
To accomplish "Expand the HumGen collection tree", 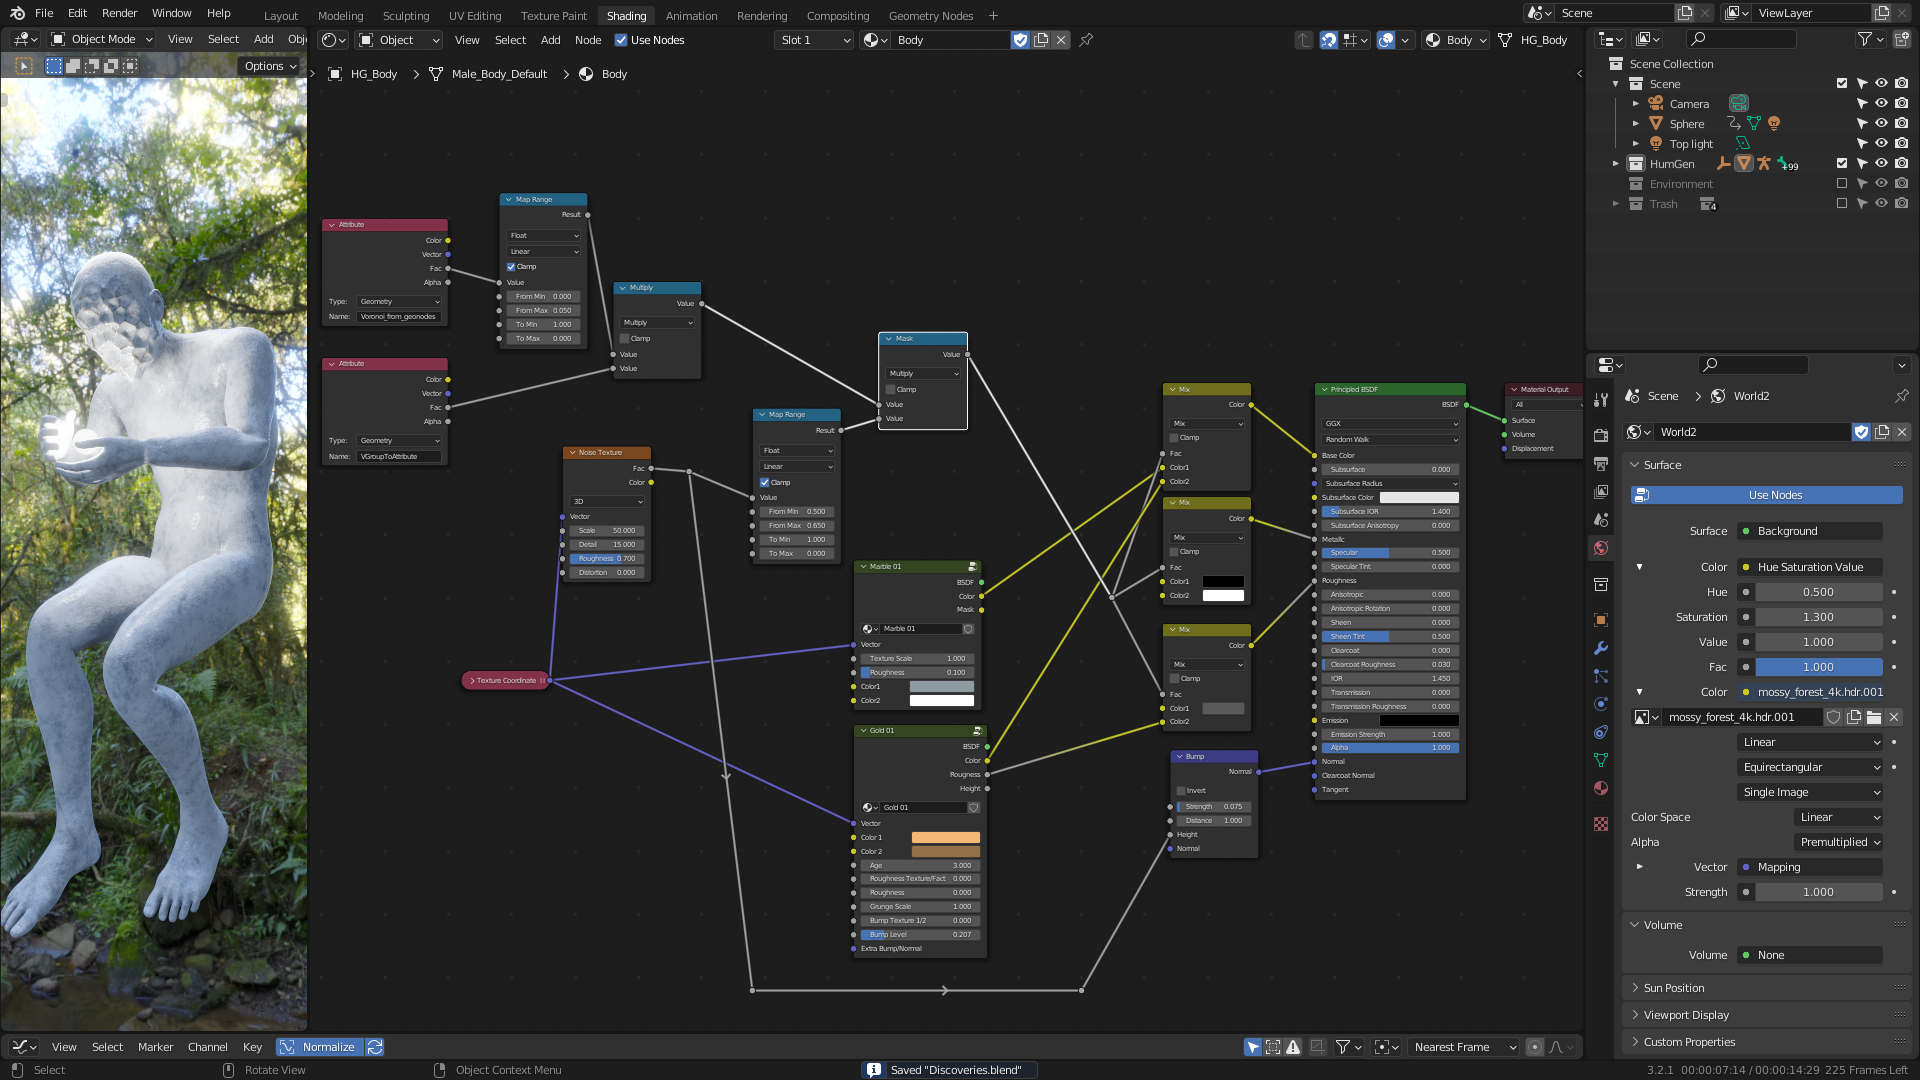I will [1616, 164].
